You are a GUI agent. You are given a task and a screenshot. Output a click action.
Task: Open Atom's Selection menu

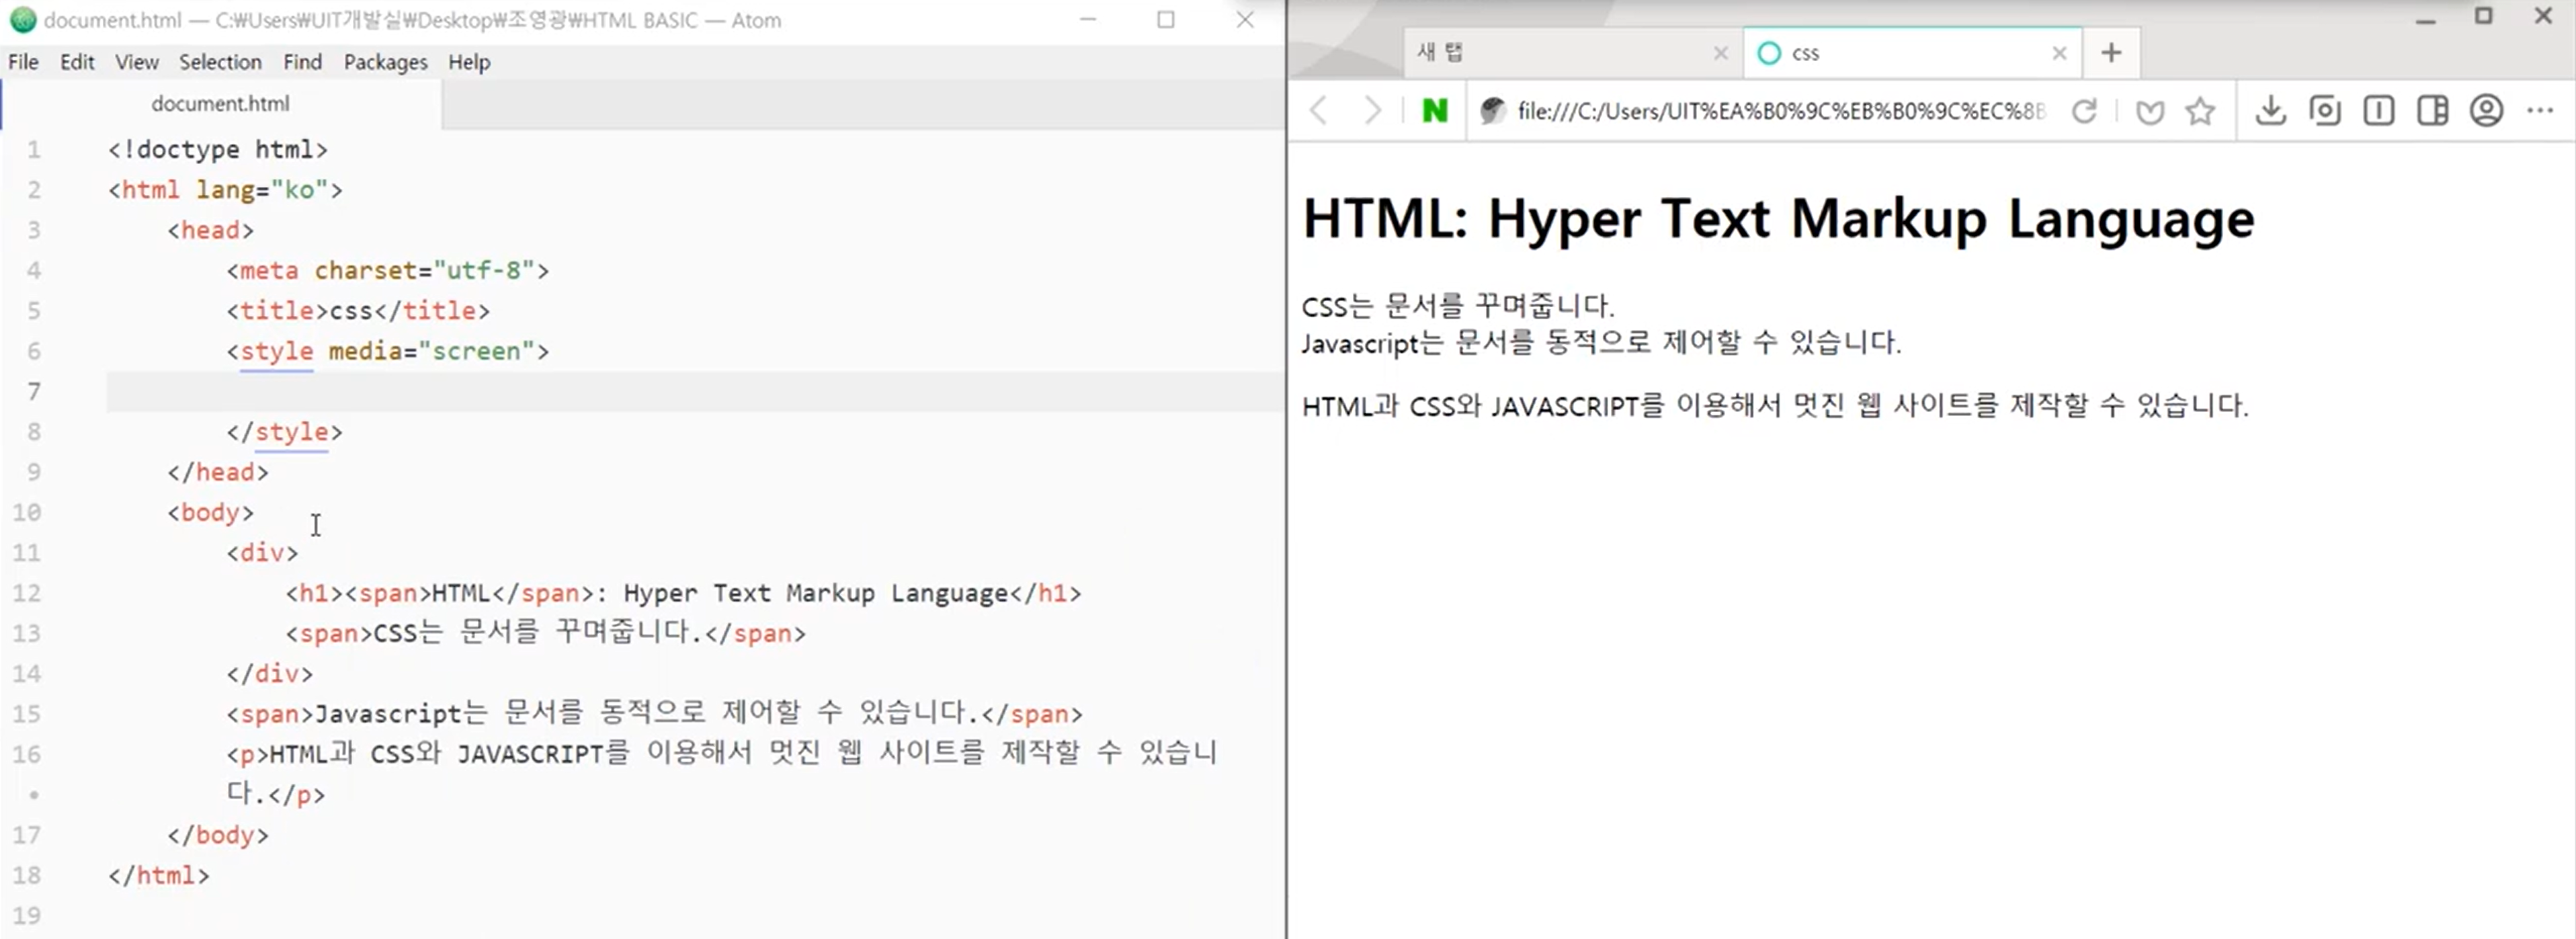tap(220, 62)
